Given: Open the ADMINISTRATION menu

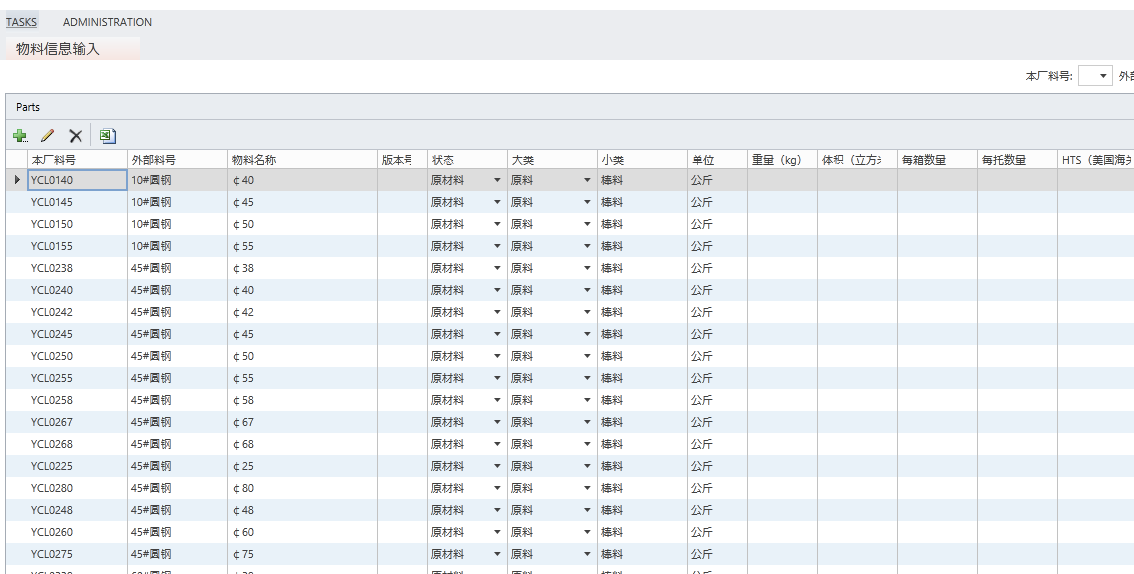Looking at the screenshot, I should [107, 22].
